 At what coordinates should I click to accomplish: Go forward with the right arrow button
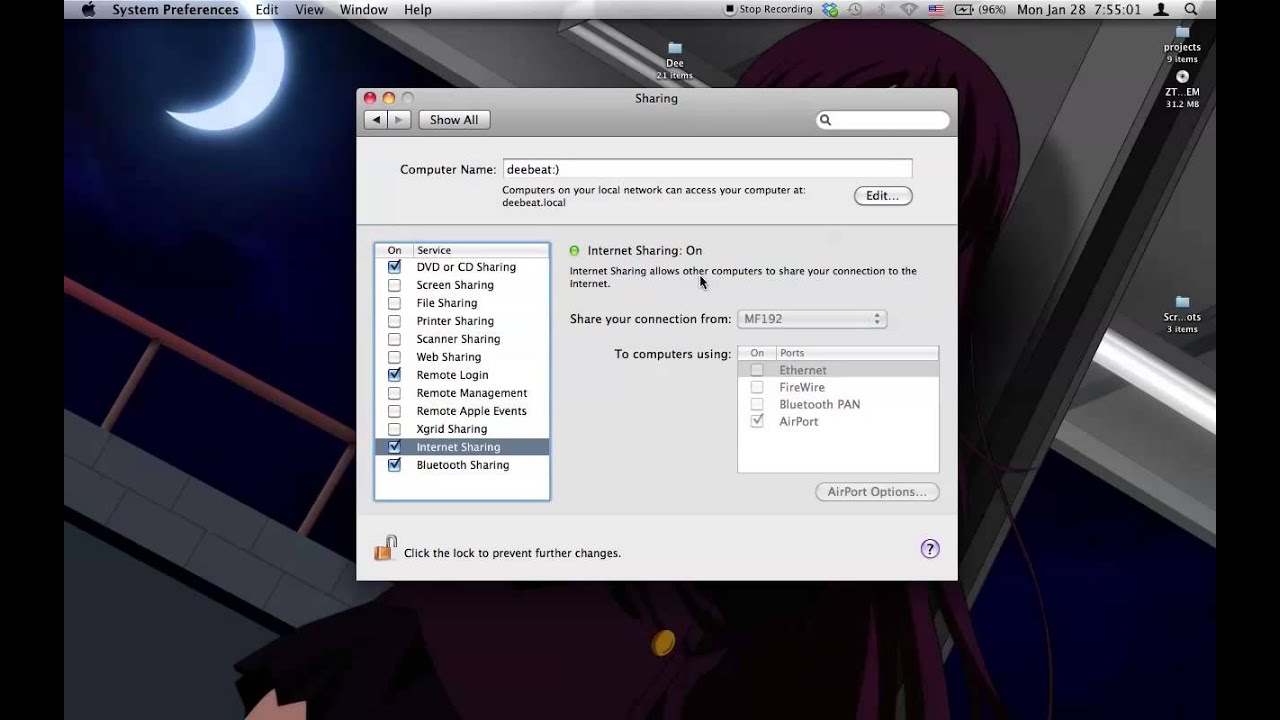[400, 120]
